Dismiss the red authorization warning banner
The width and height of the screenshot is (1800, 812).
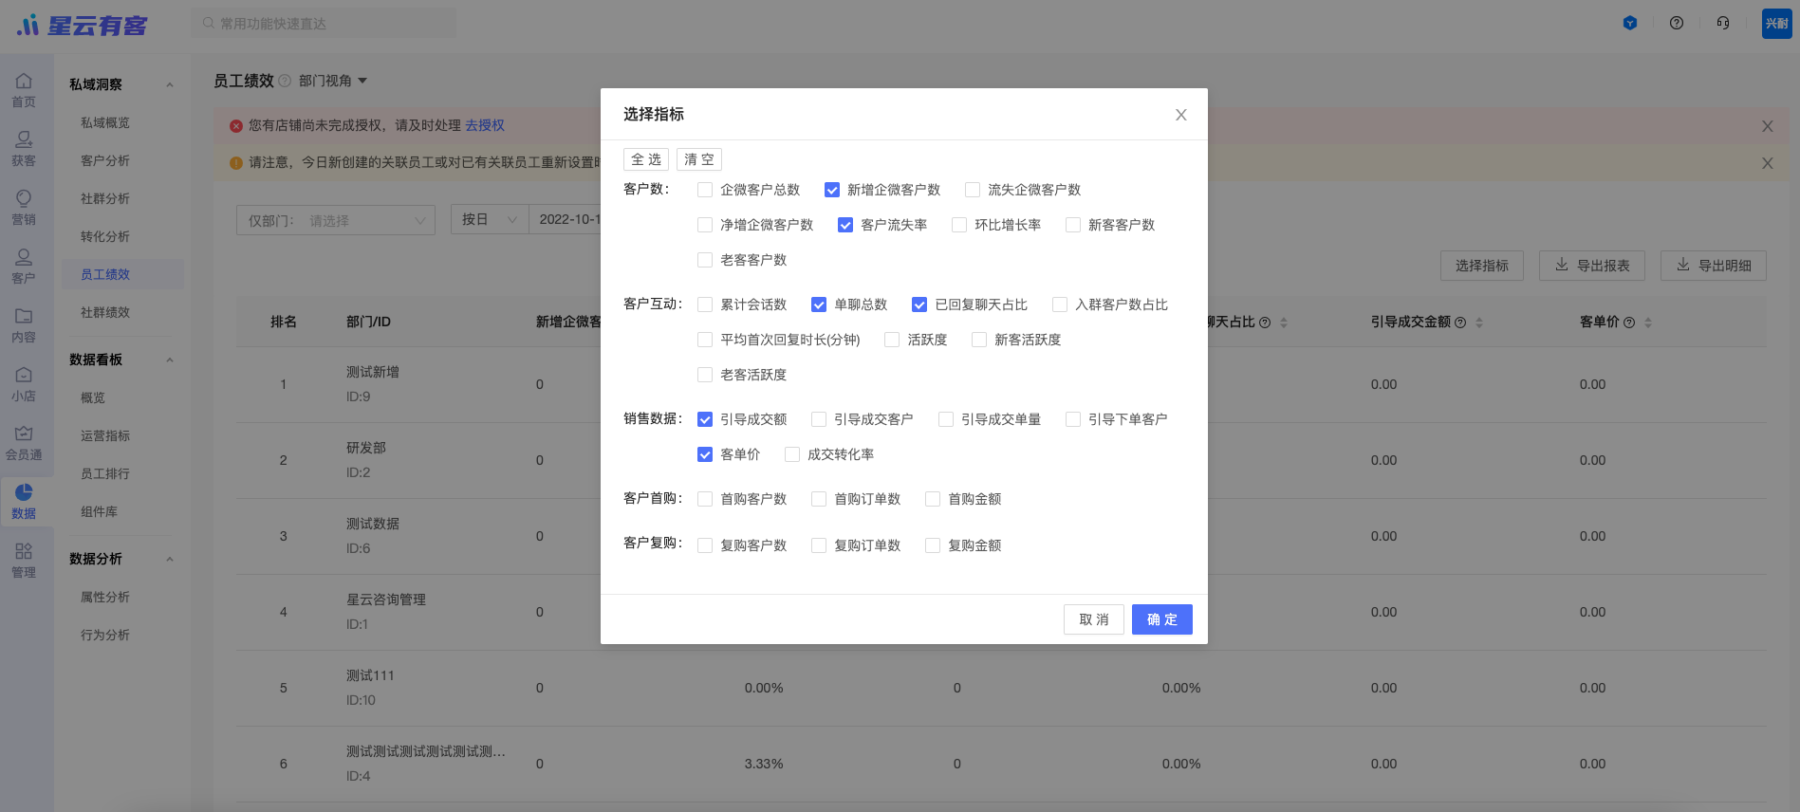click(x=1768, y=126)
